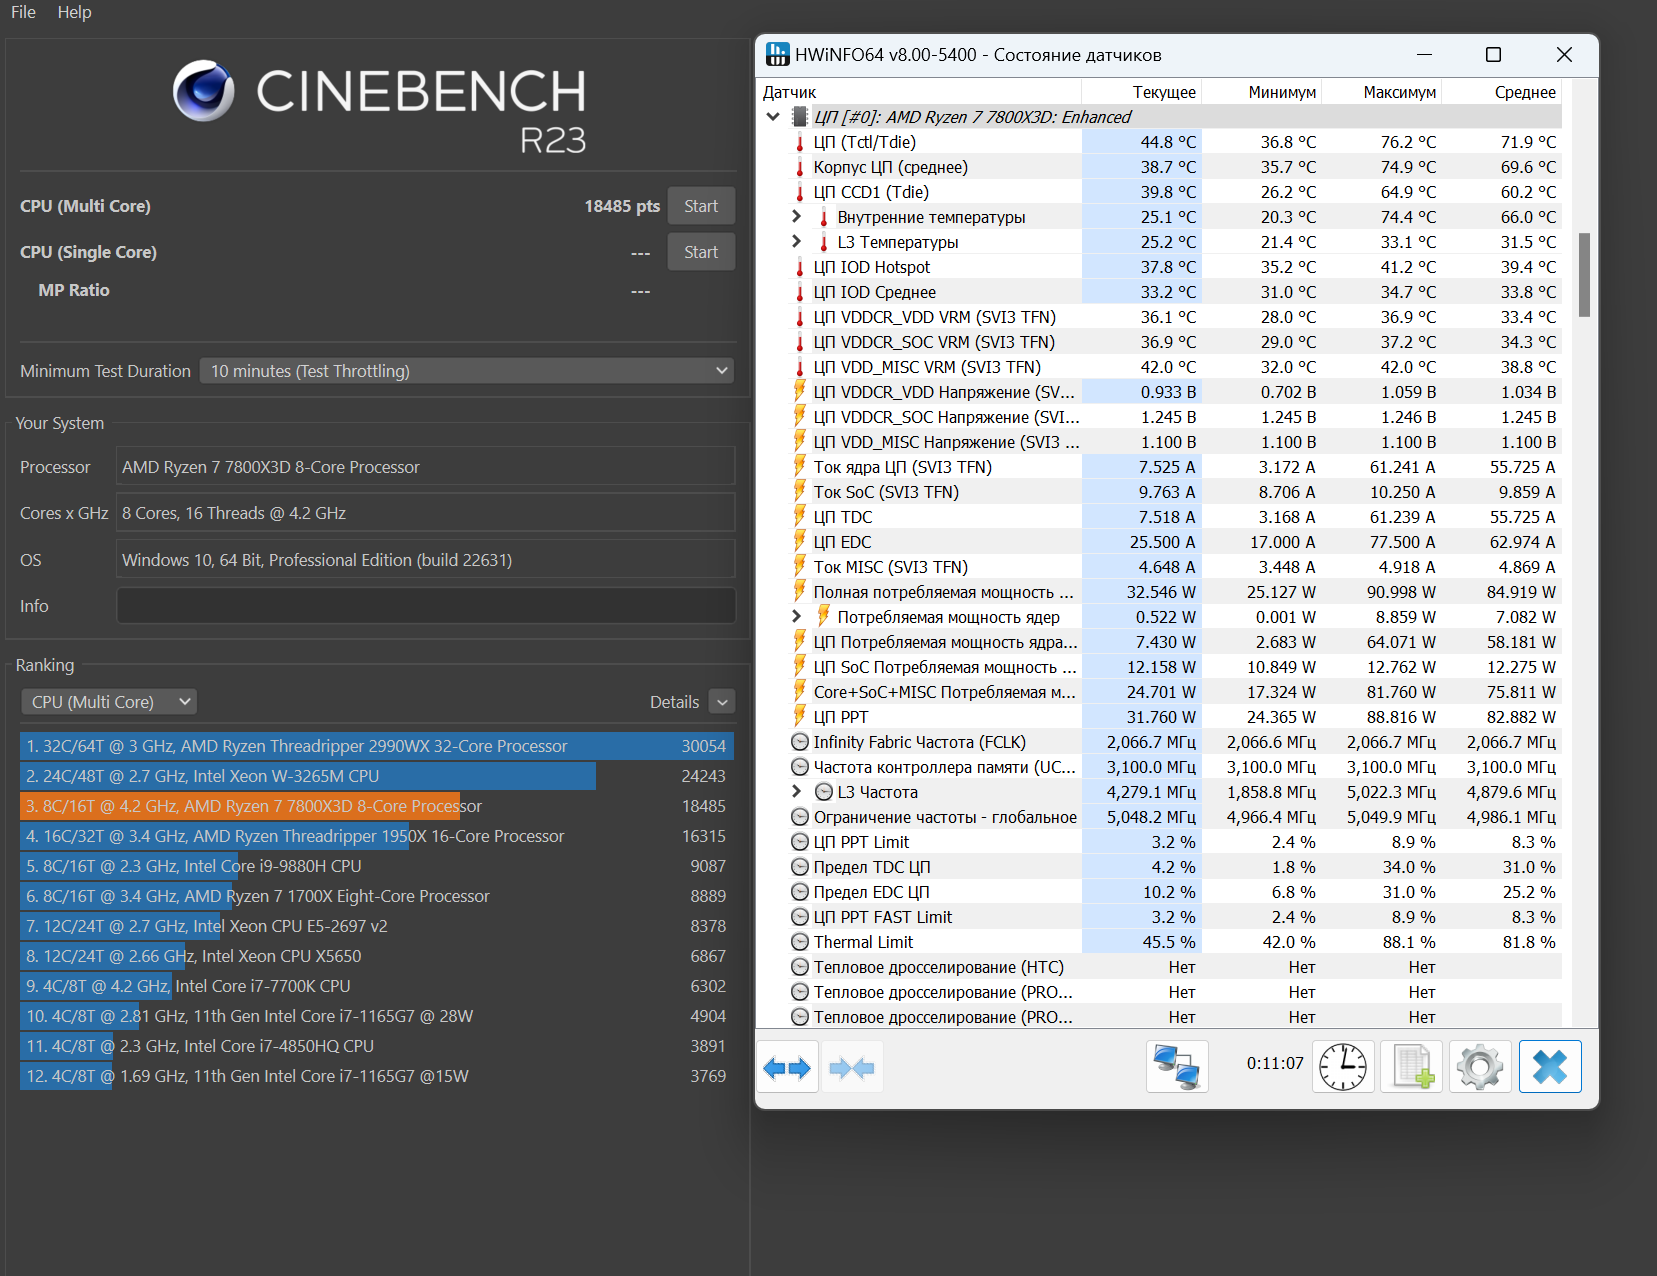Click the expand-columns double arrow icon in HWiNFO
This screenshot has width=1657, height=1276.
click(x=787, y=1067)
